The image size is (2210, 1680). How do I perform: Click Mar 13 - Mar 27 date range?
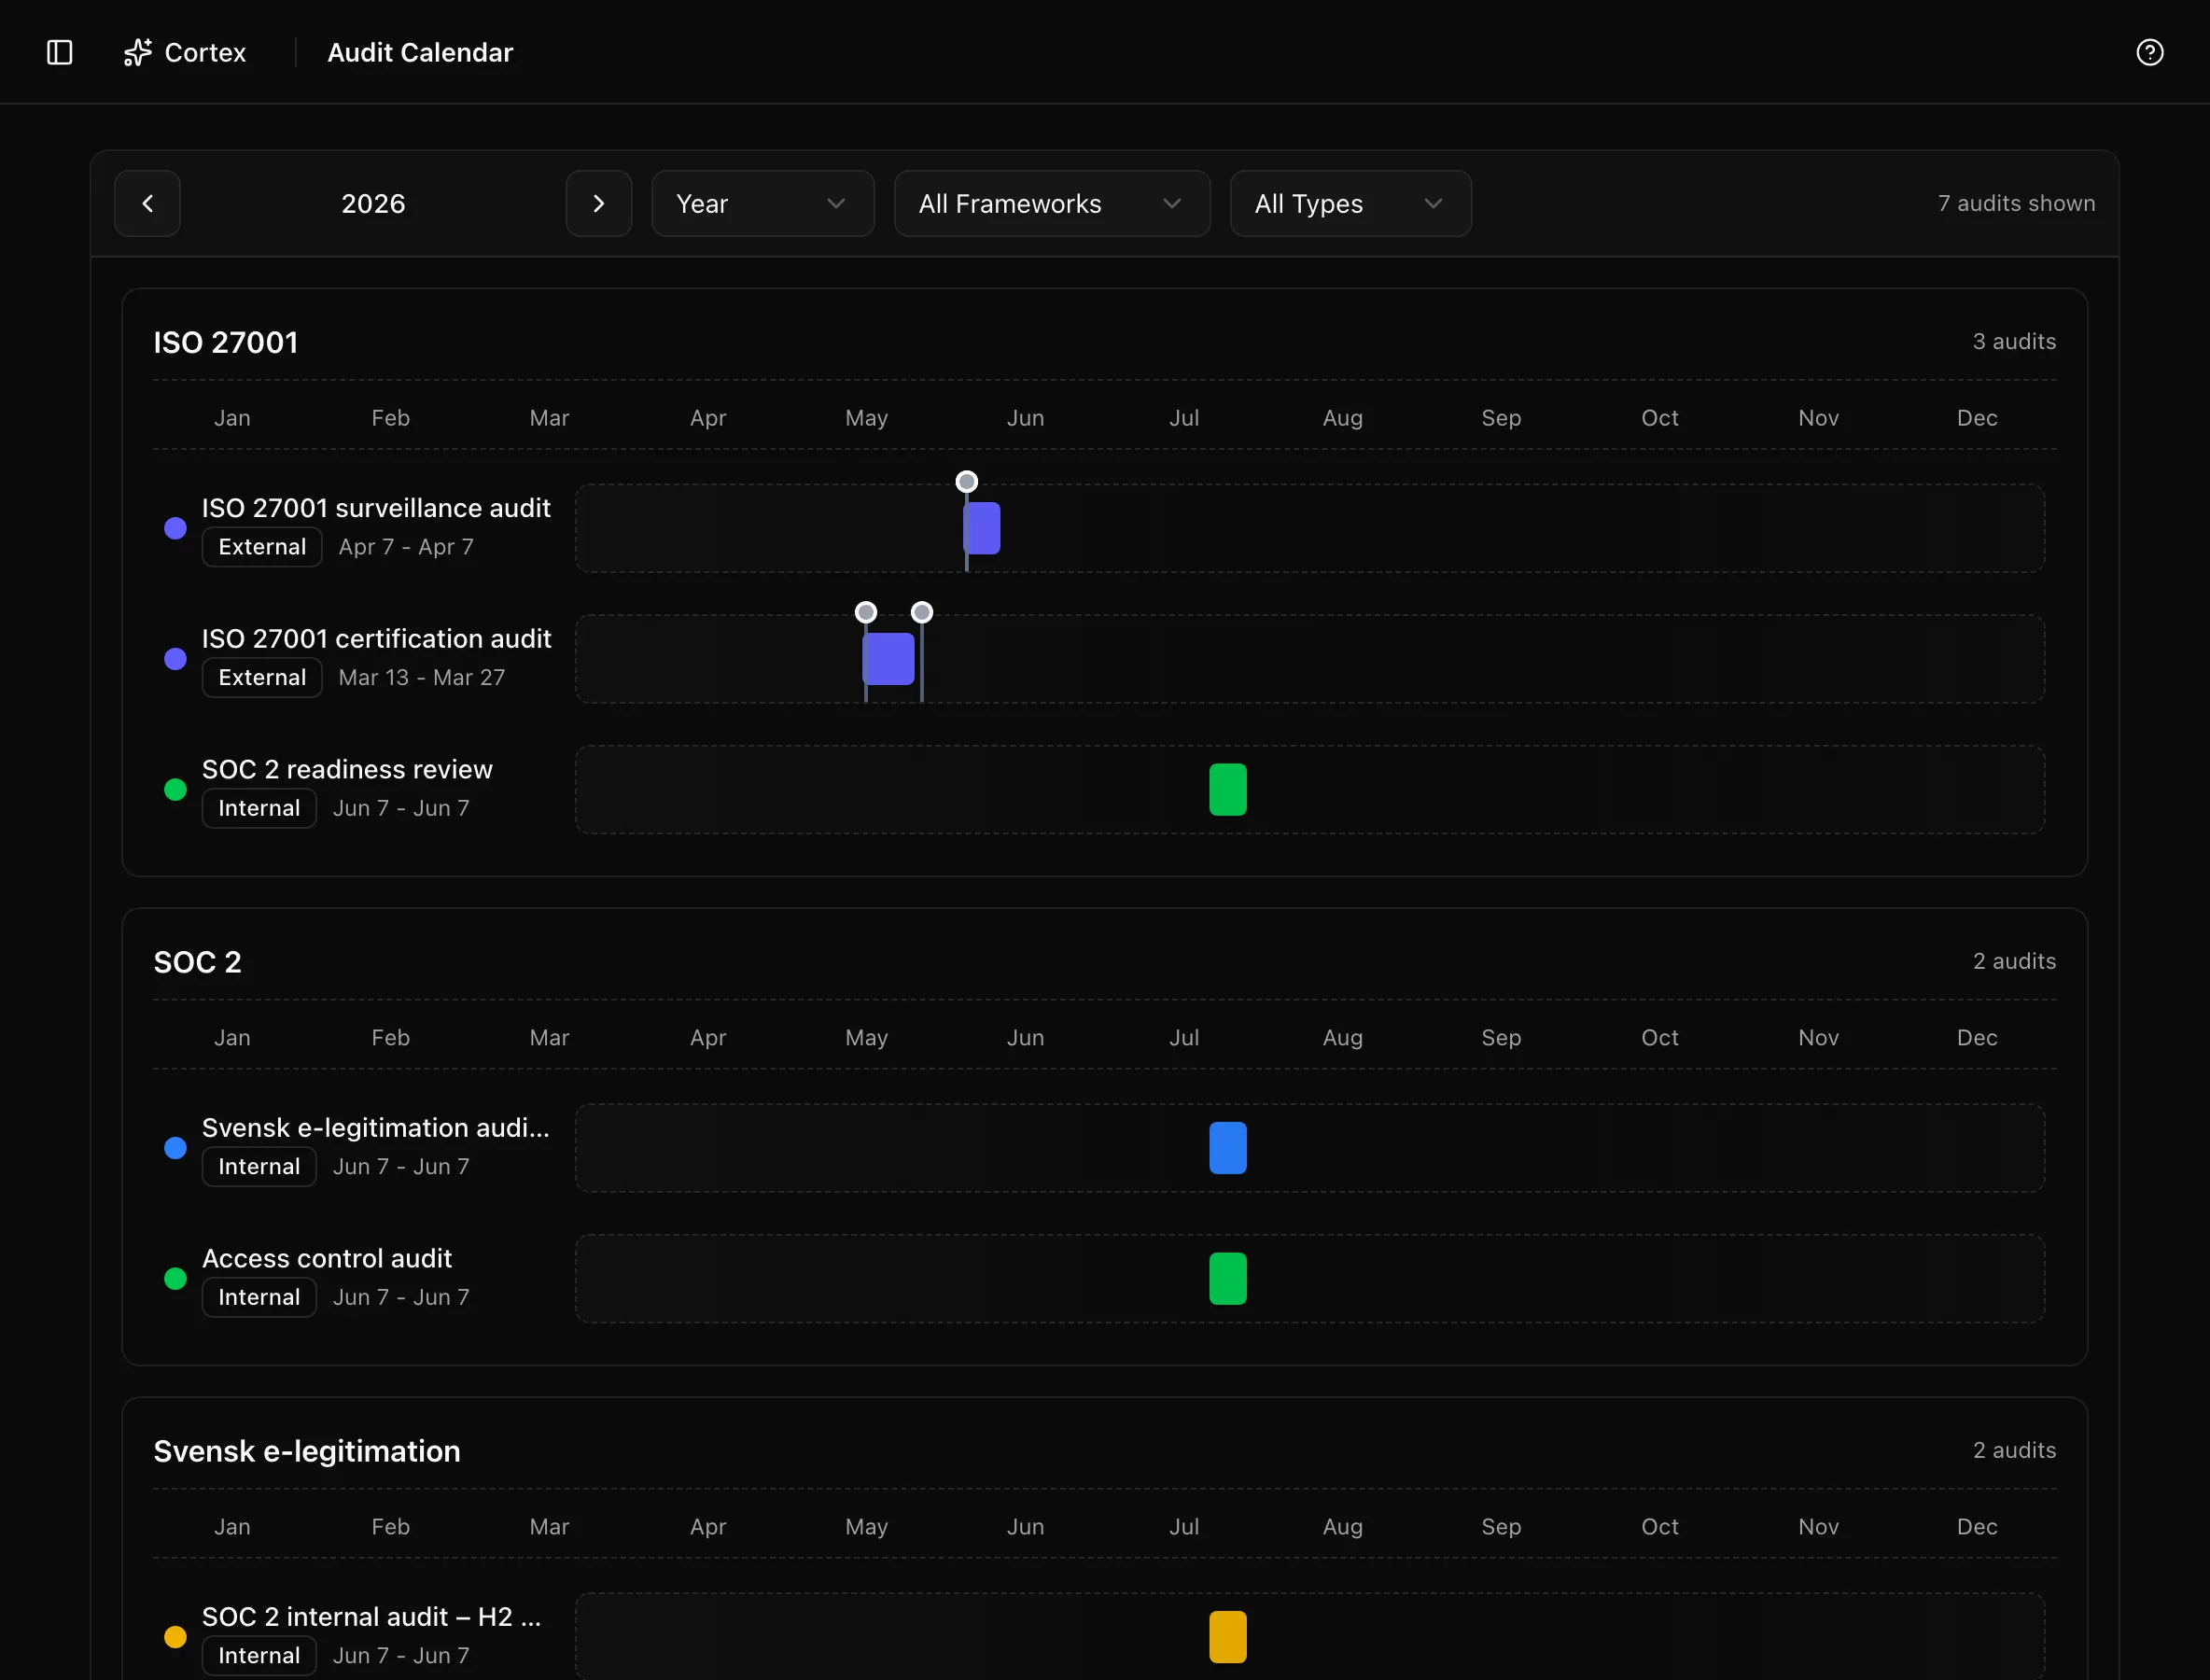422,677
